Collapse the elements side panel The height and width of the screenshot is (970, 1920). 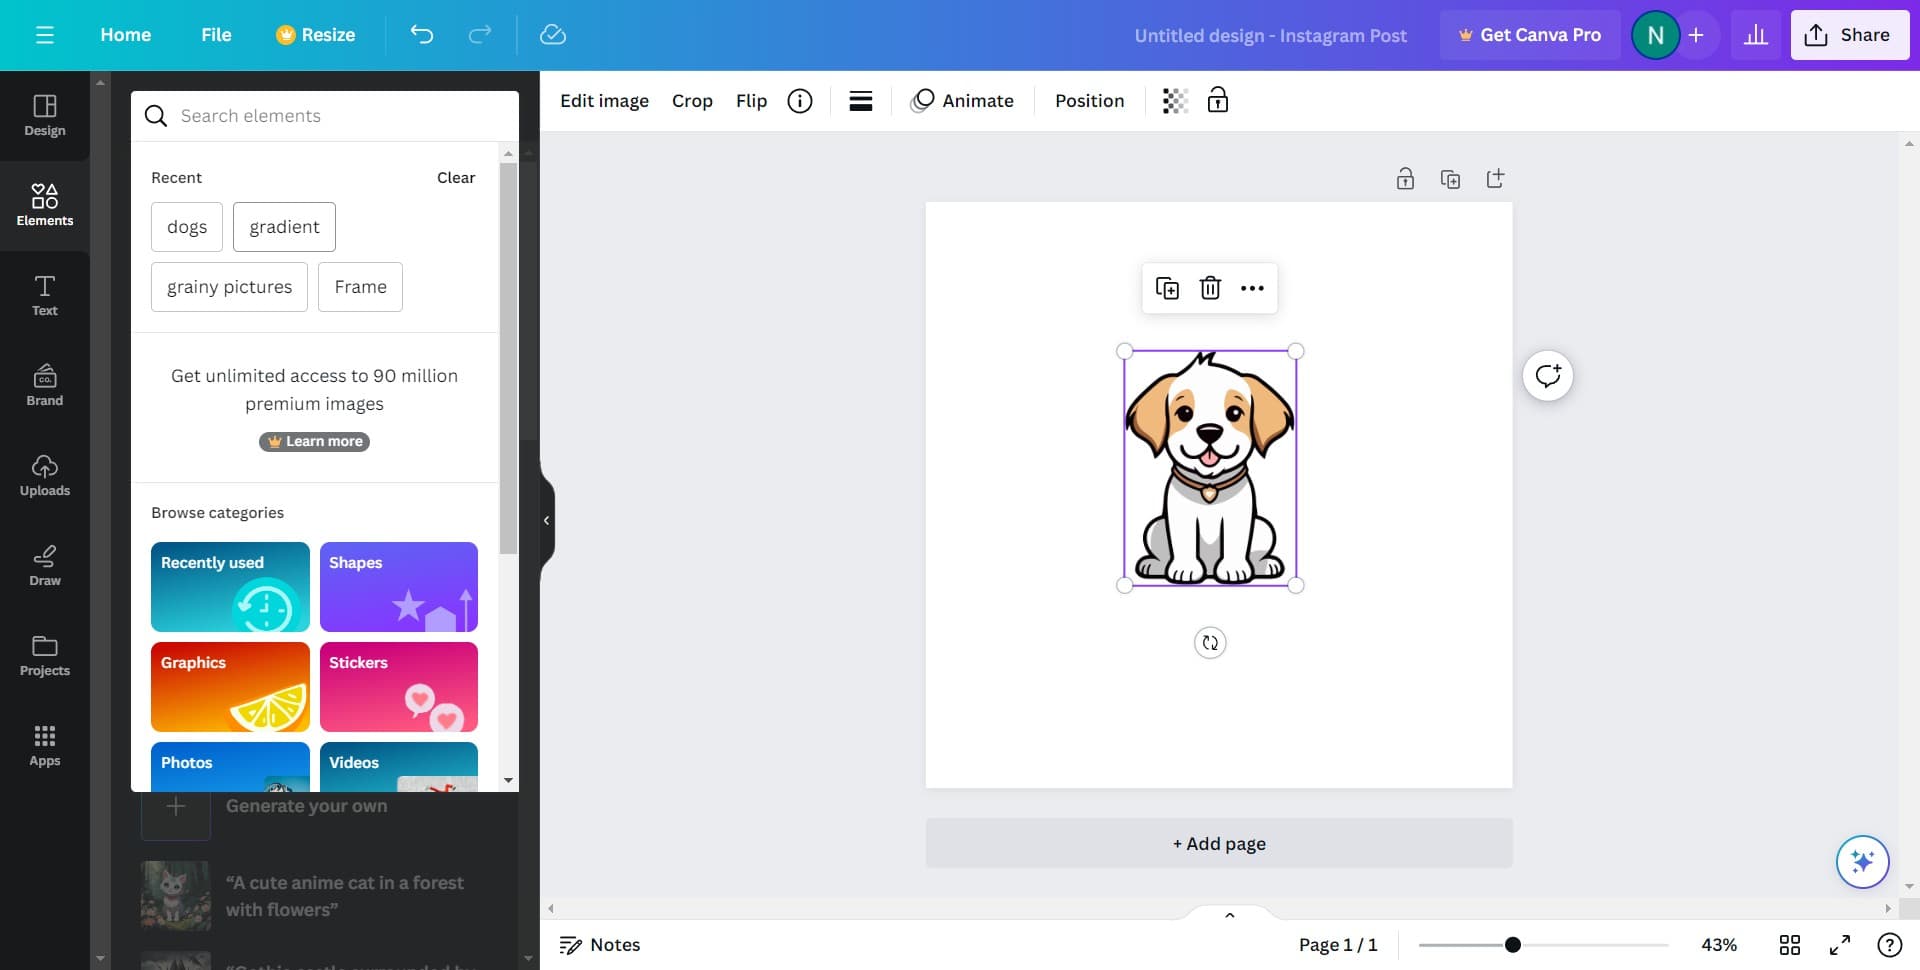[x=546, y=519]
